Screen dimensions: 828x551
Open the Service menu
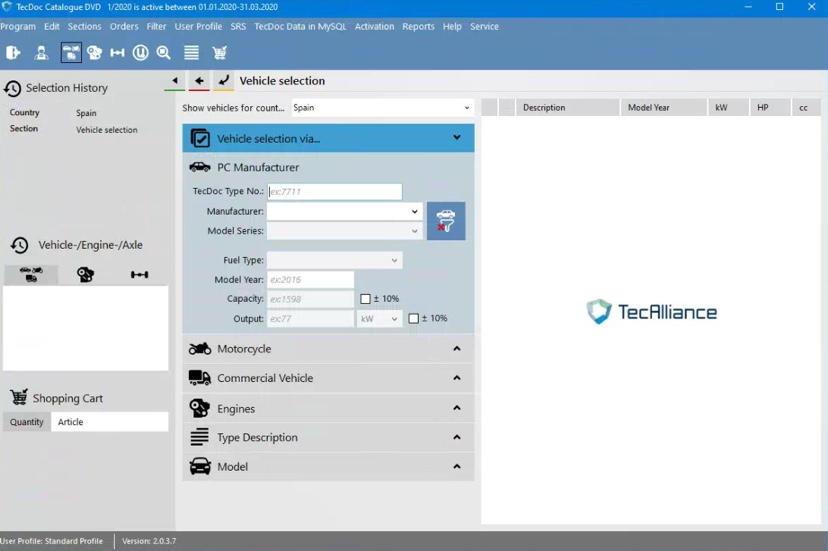[x=484, y=26]
